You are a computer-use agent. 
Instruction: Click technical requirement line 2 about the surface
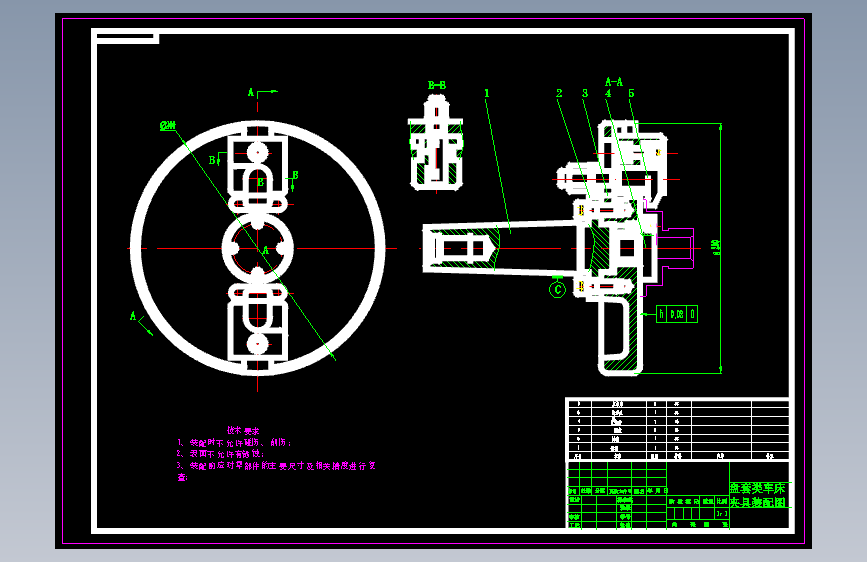[x=221, y=454]
